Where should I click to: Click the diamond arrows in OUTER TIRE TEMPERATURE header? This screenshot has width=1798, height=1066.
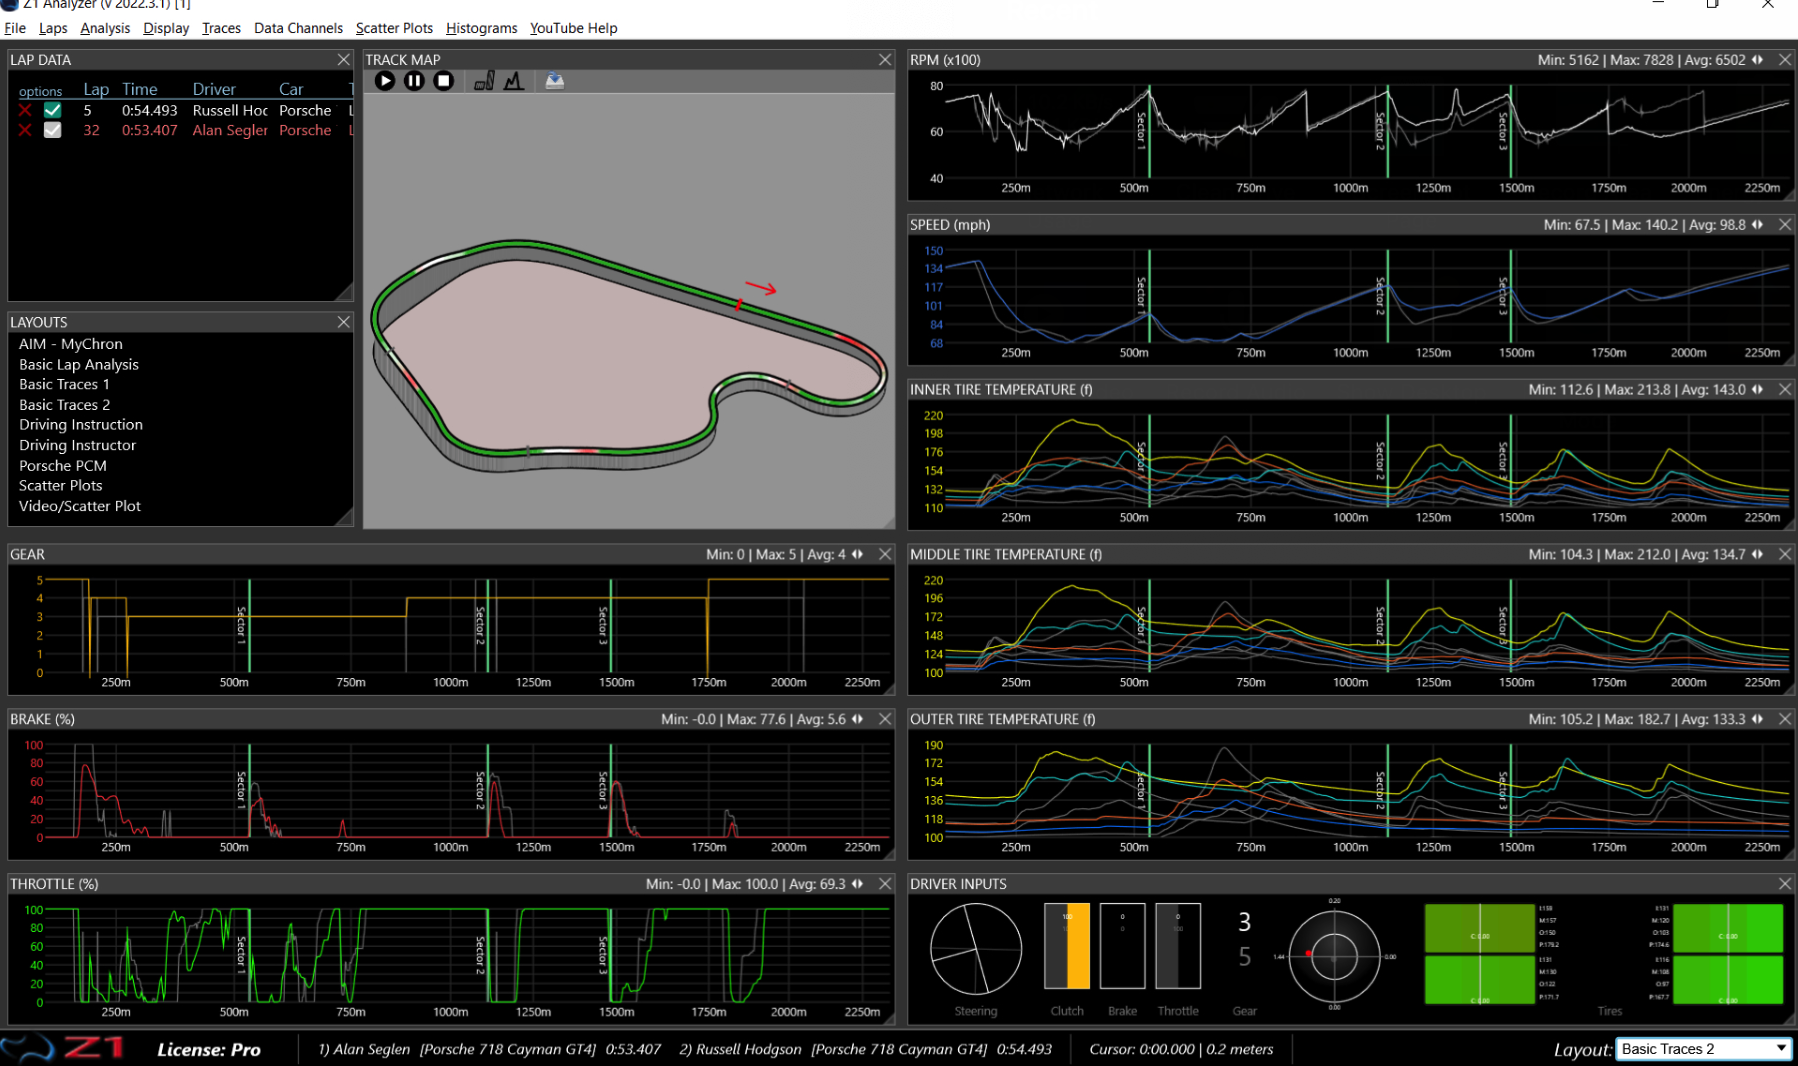tap(1757, 719)
